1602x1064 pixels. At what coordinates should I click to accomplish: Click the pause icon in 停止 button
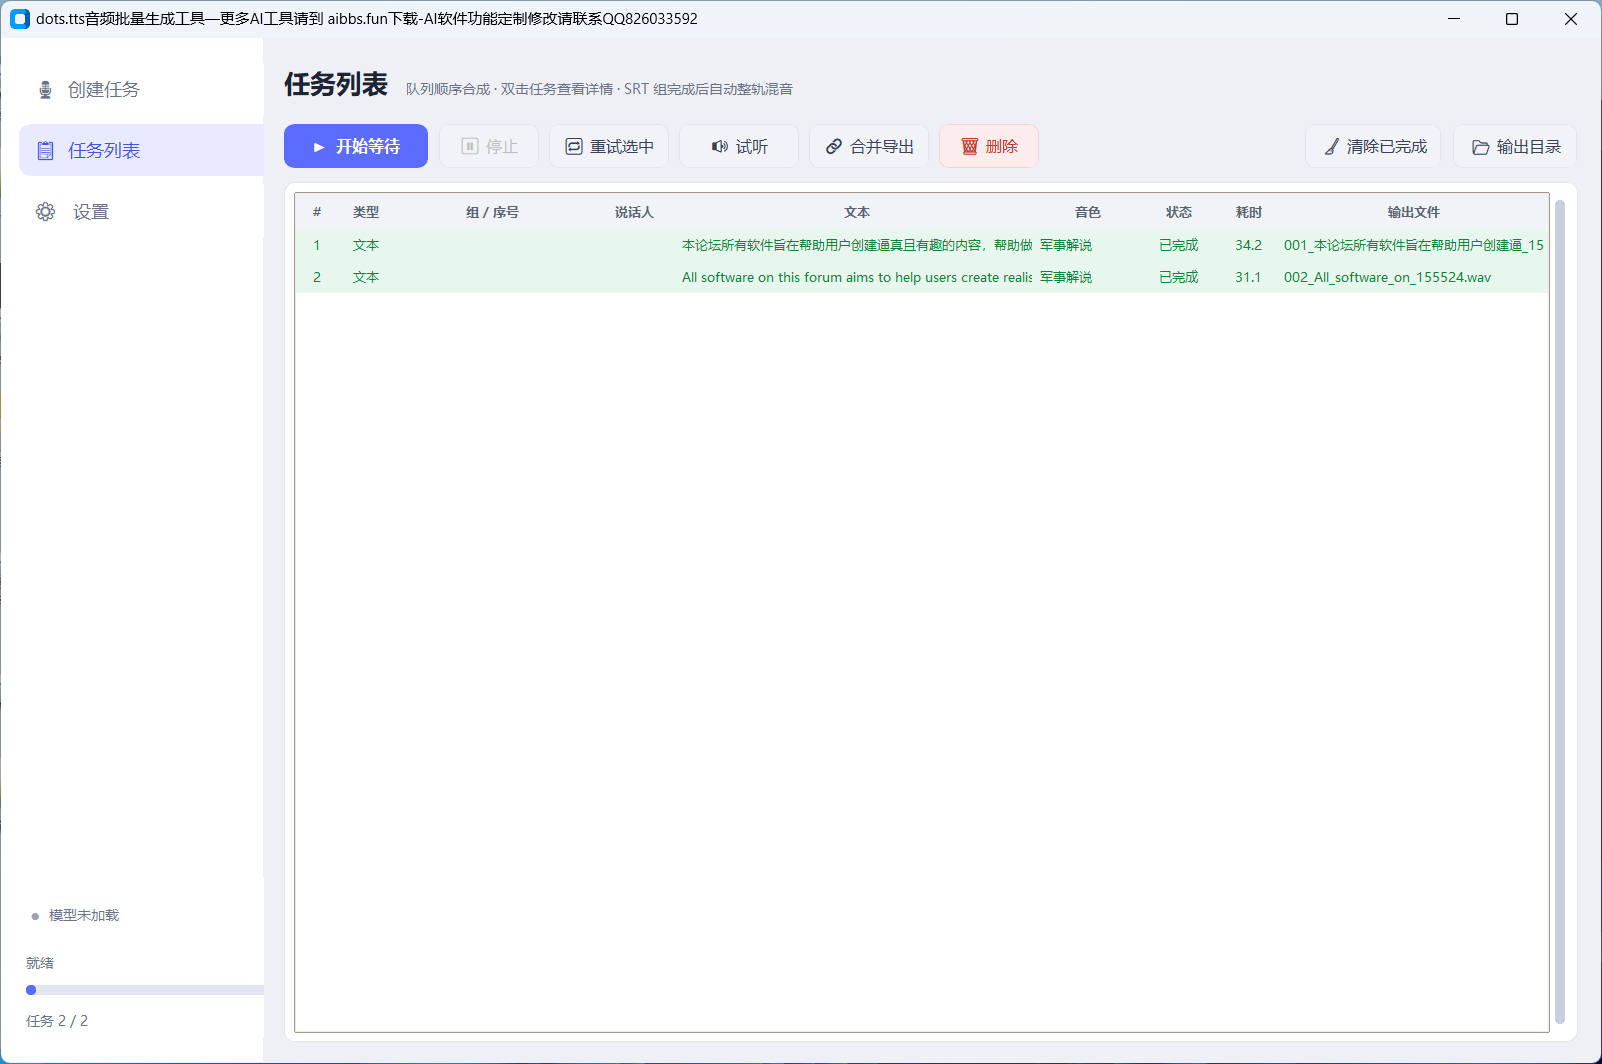tap(470, 147)
